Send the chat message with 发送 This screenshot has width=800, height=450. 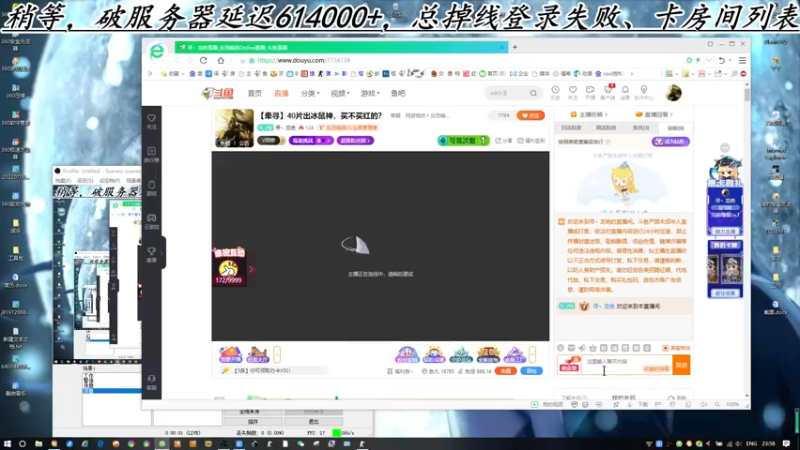click(x=681, y=365)
